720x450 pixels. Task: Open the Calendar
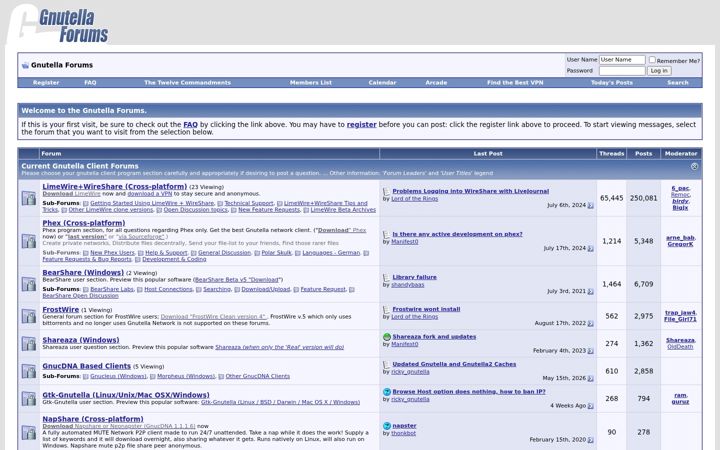(382, 83)
